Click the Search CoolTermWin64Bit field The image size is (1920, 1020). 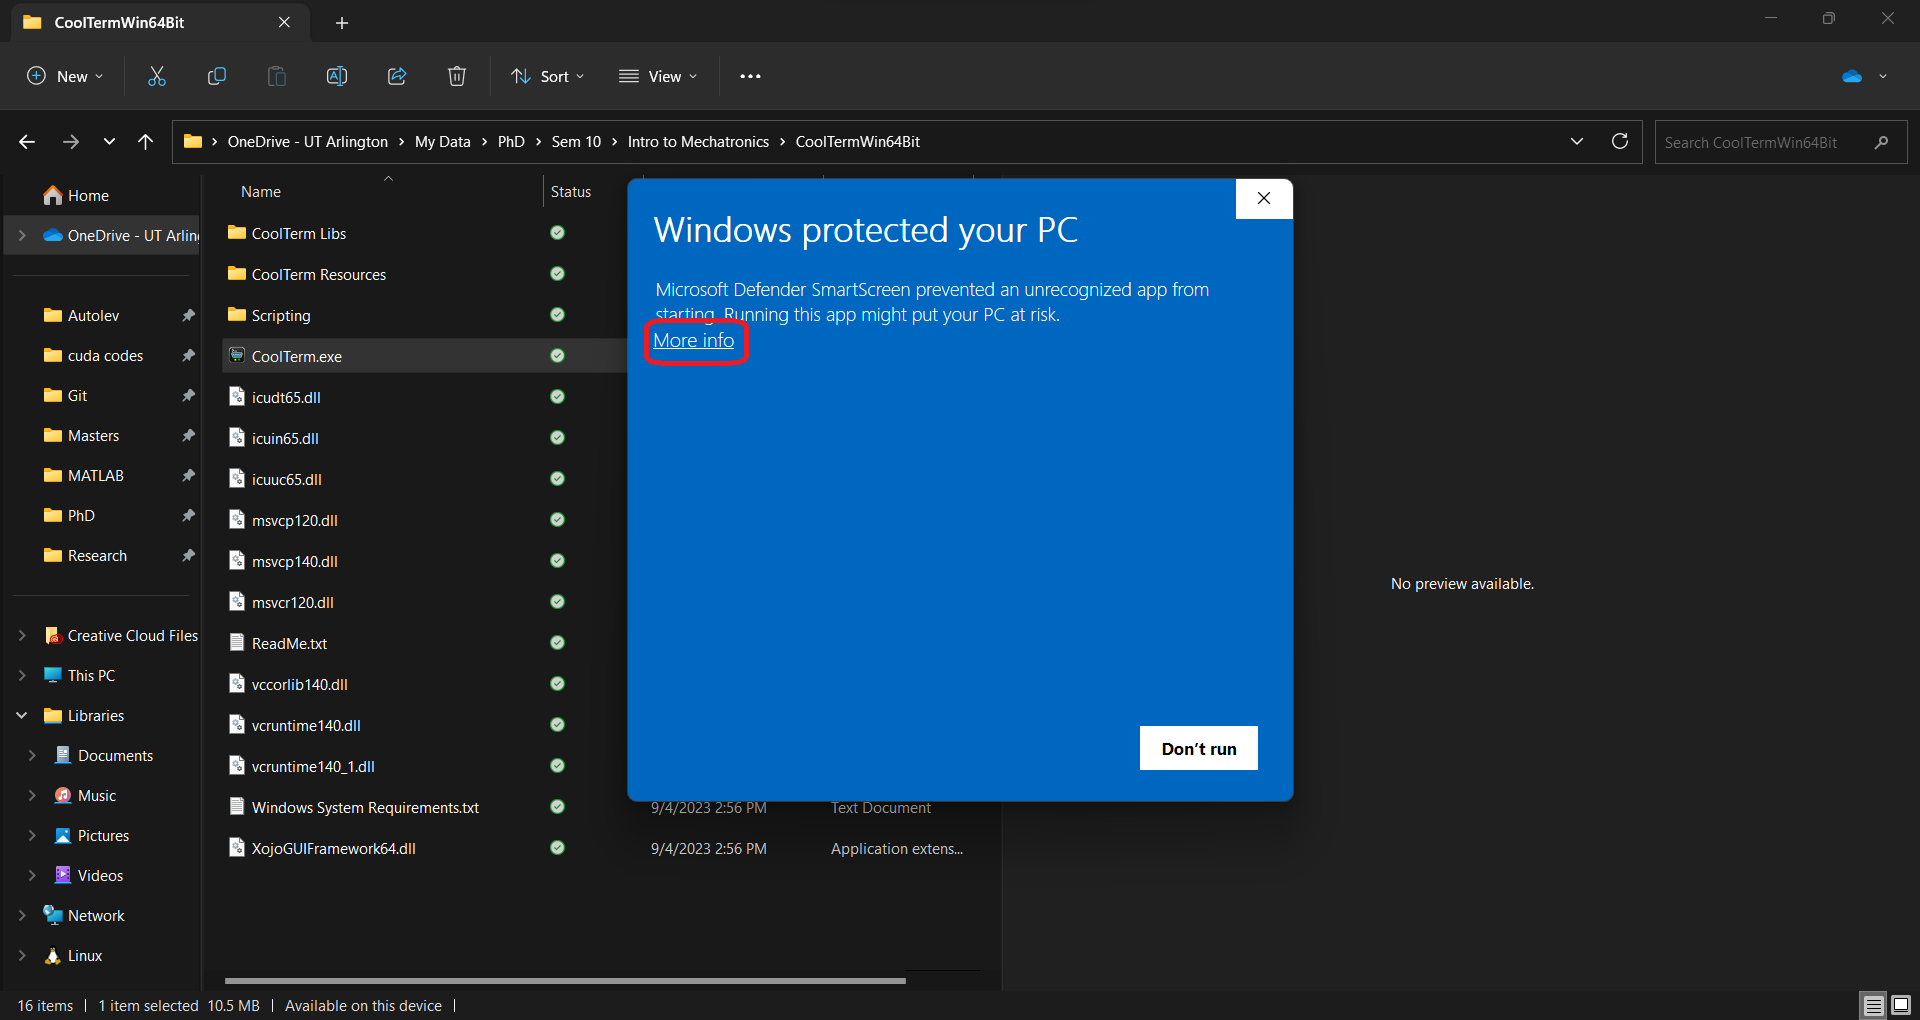[1765, 142]
